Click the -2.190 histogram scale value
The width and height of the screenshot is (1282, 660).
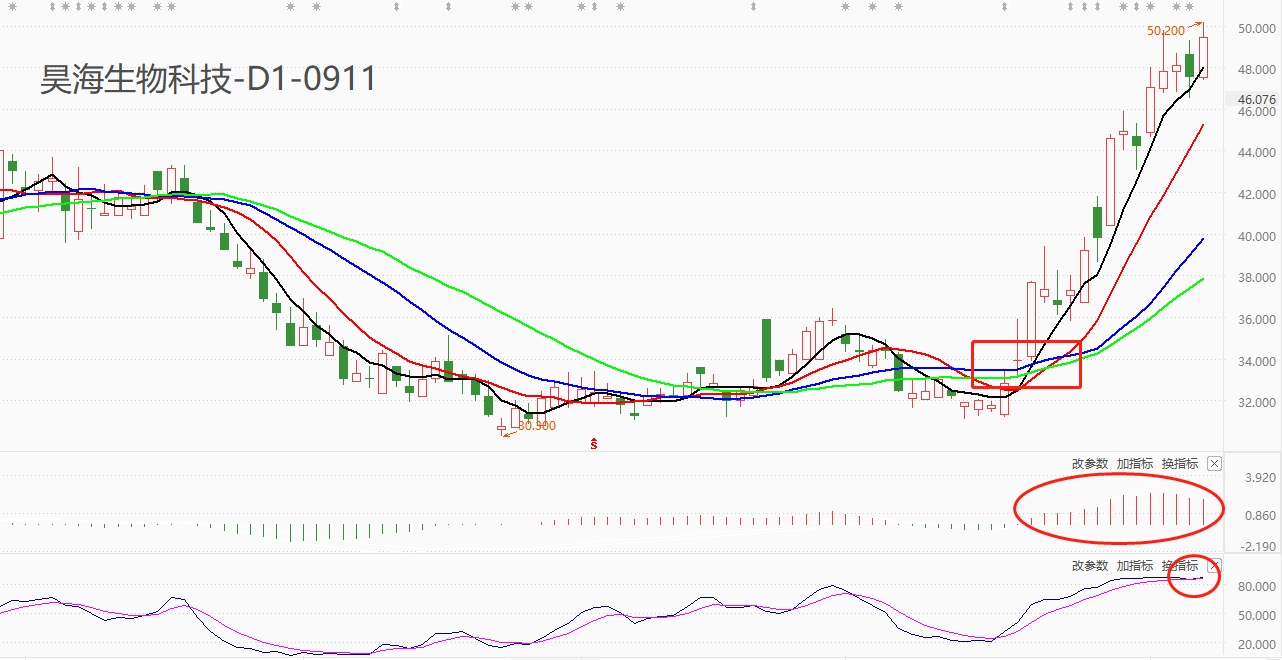(x=1258, y=547)
